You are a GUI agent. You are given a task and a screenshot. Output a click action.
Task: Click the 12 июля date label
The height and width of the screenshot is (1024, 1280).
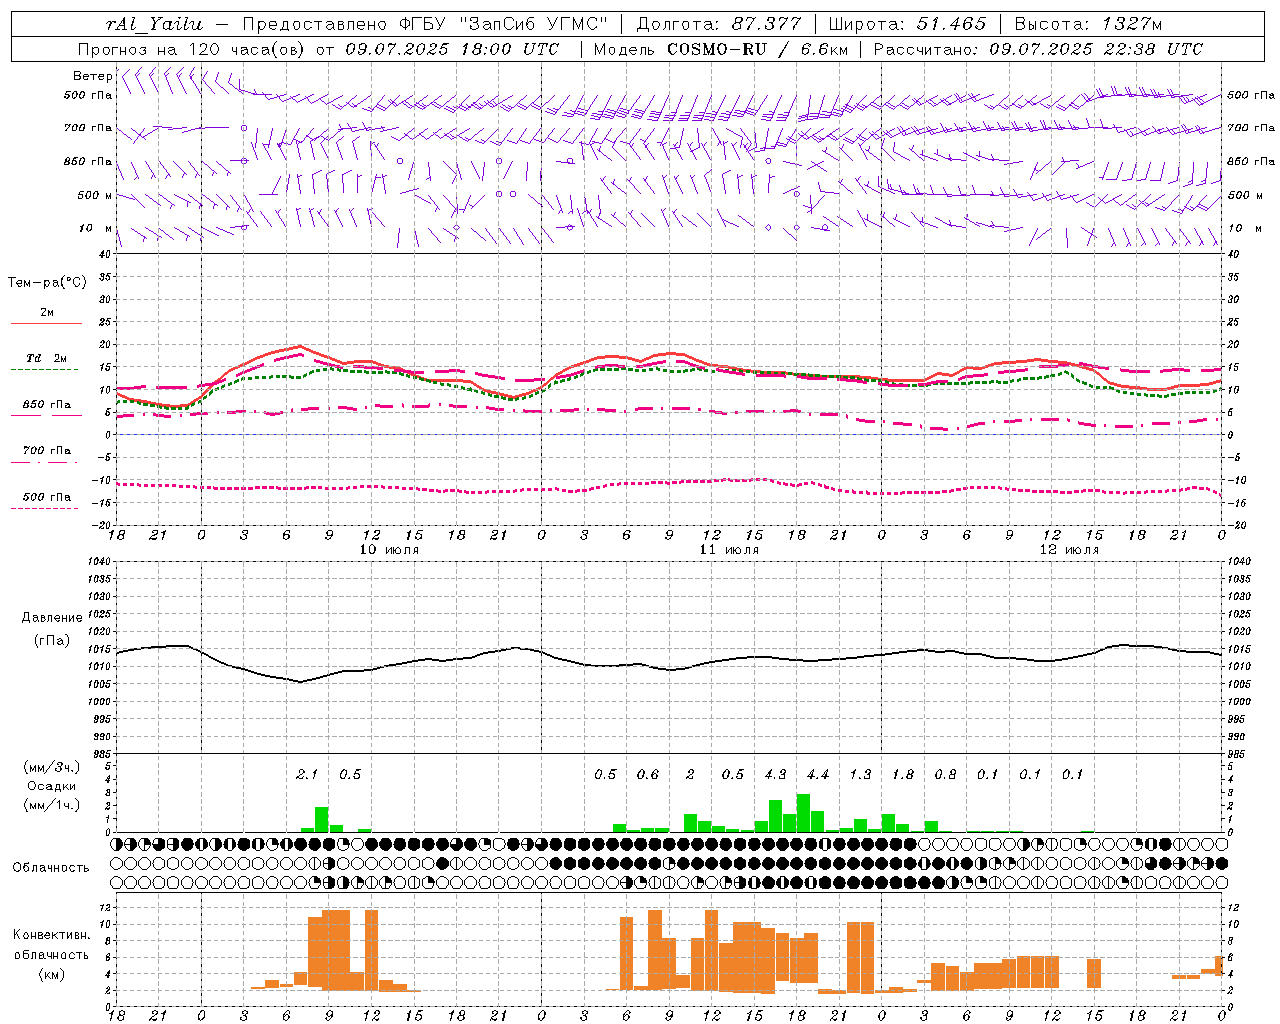[x=1069, y=550]
